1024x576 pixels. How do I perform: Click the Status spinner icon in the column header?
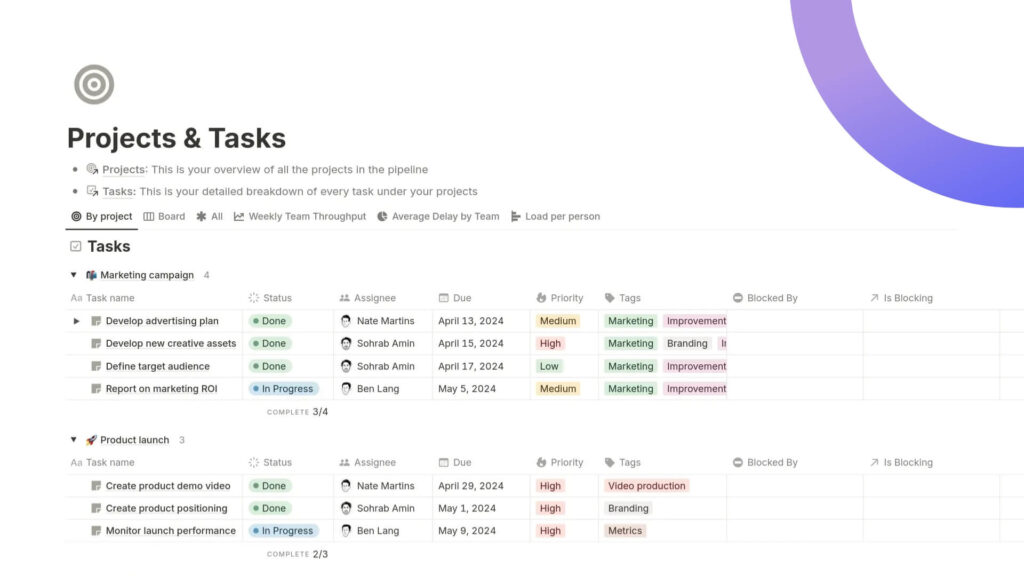pyautogui.click(x=254, y=297)
